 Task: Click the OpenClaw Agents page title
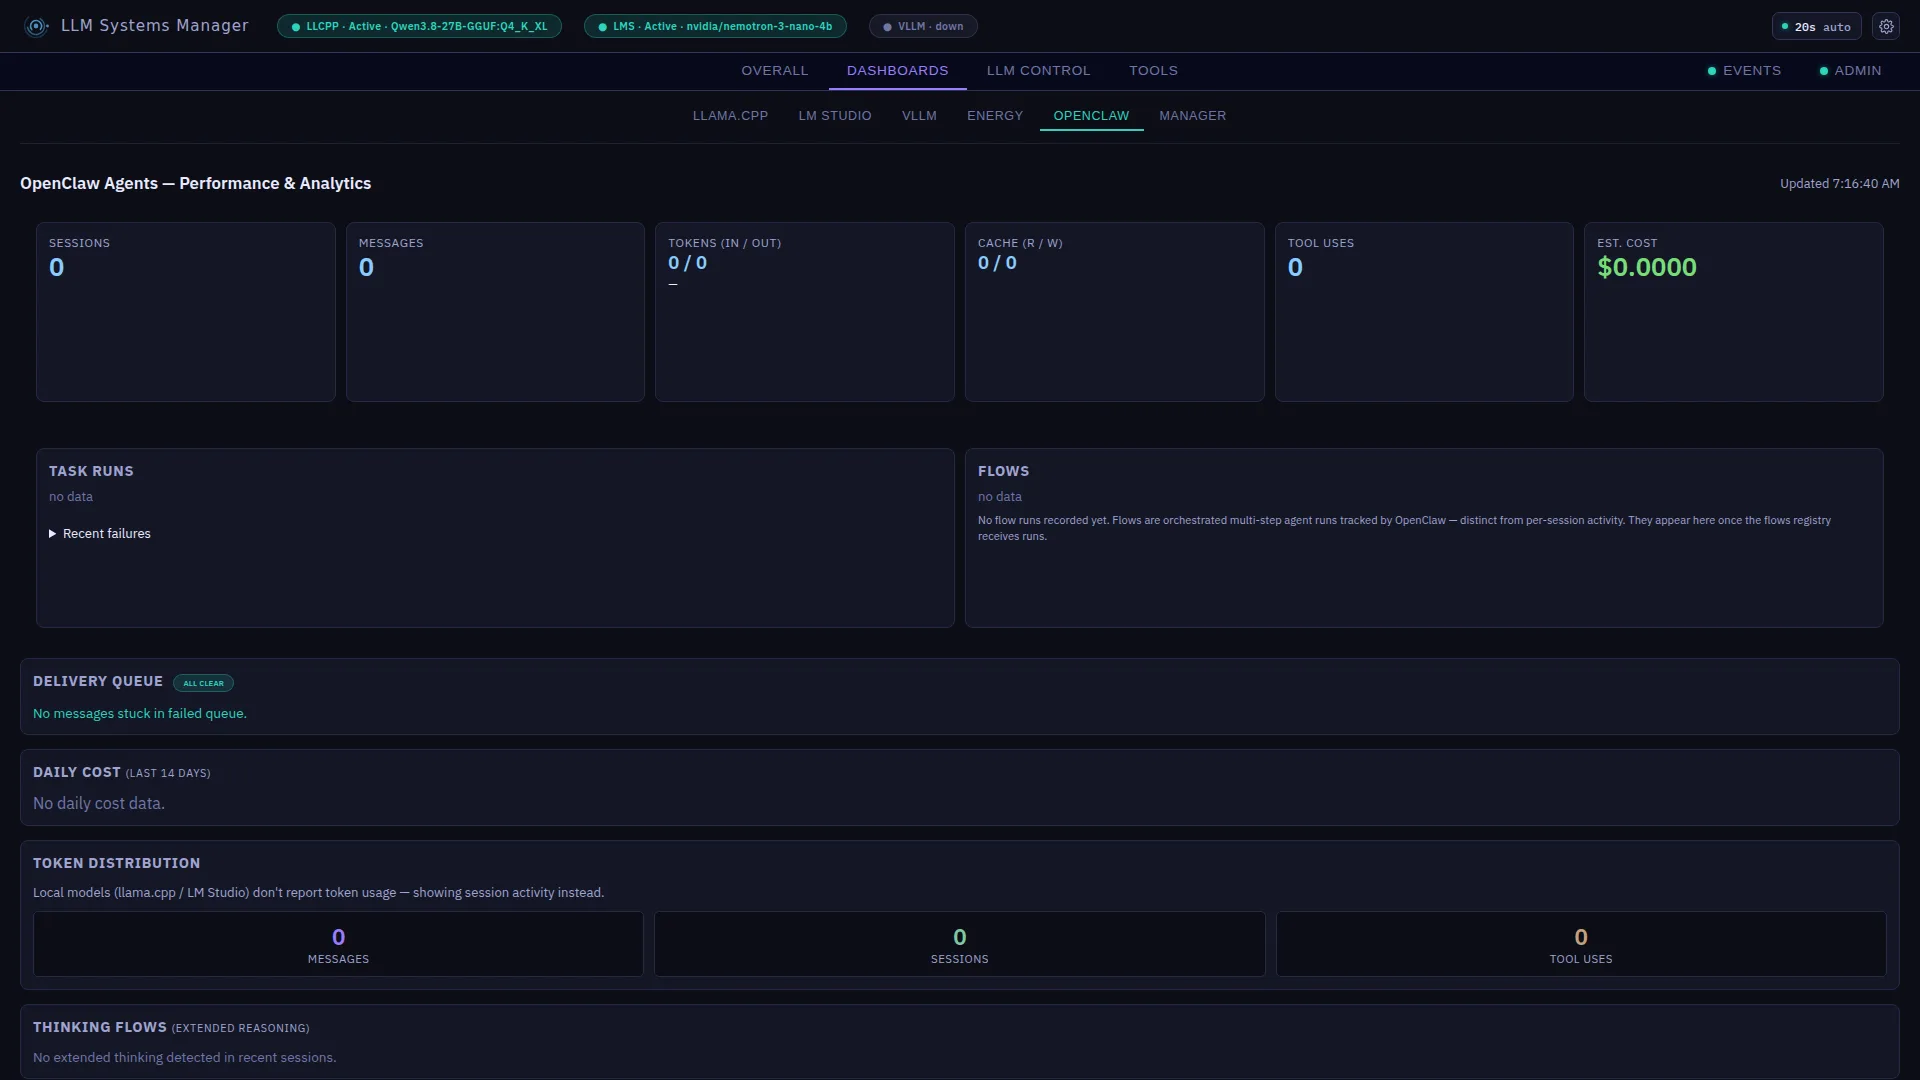[196, 184]
